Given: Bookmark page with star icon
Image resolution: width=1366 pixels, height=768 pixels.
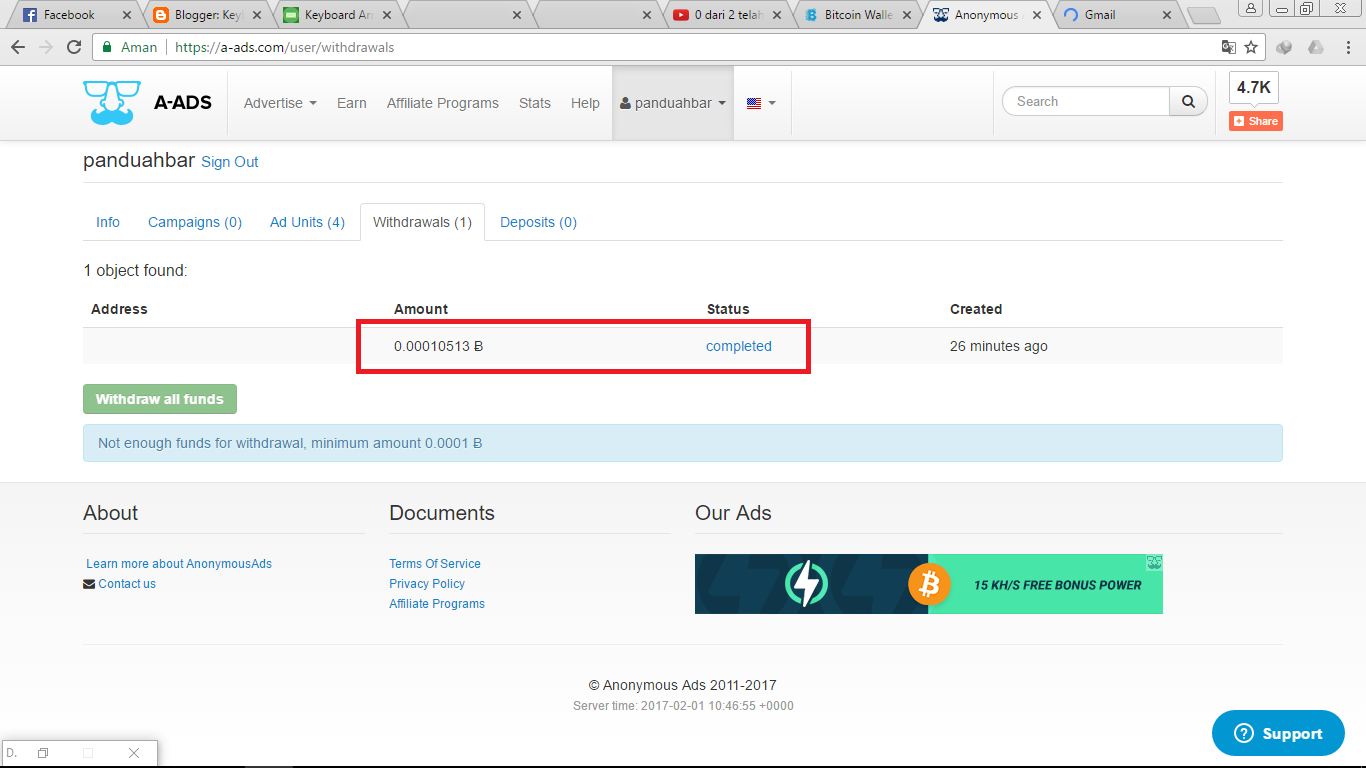Looking at the screenshot, I should pos(1250,47).
